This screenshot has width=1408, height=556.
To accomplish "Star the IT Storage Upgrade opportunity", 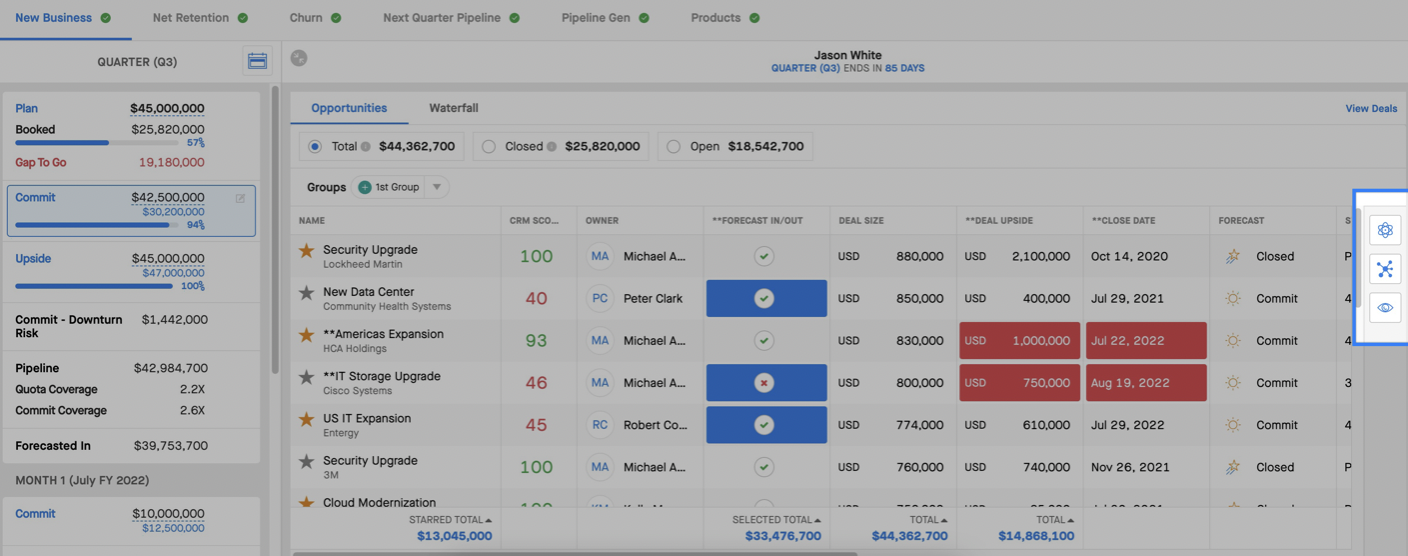I will [x=307, y=377].
